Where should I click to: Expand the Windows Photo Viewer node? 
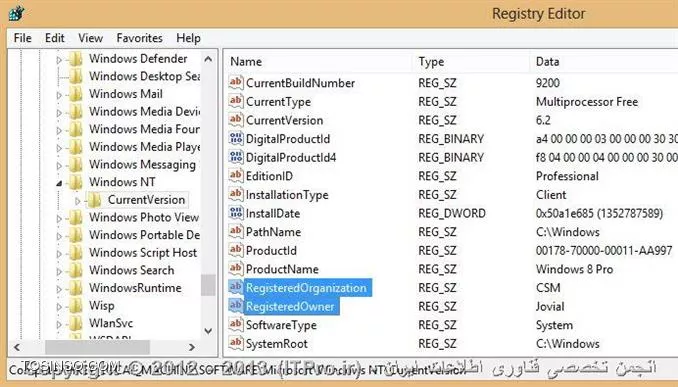coord(59,219)
